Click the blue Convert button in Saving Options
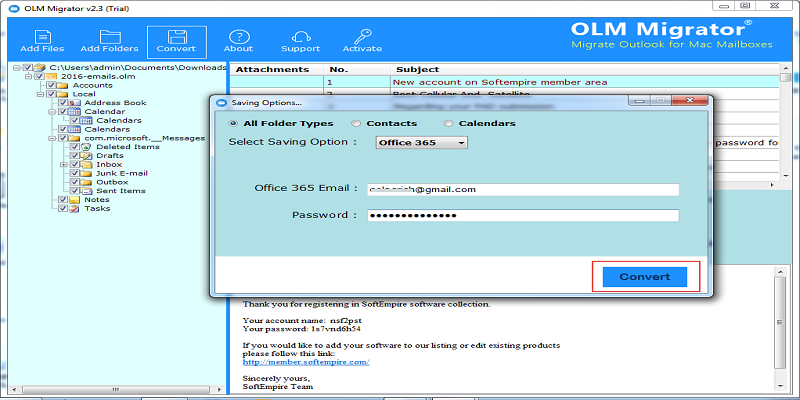This screenshot has height=400, width=800. point(645,277)
